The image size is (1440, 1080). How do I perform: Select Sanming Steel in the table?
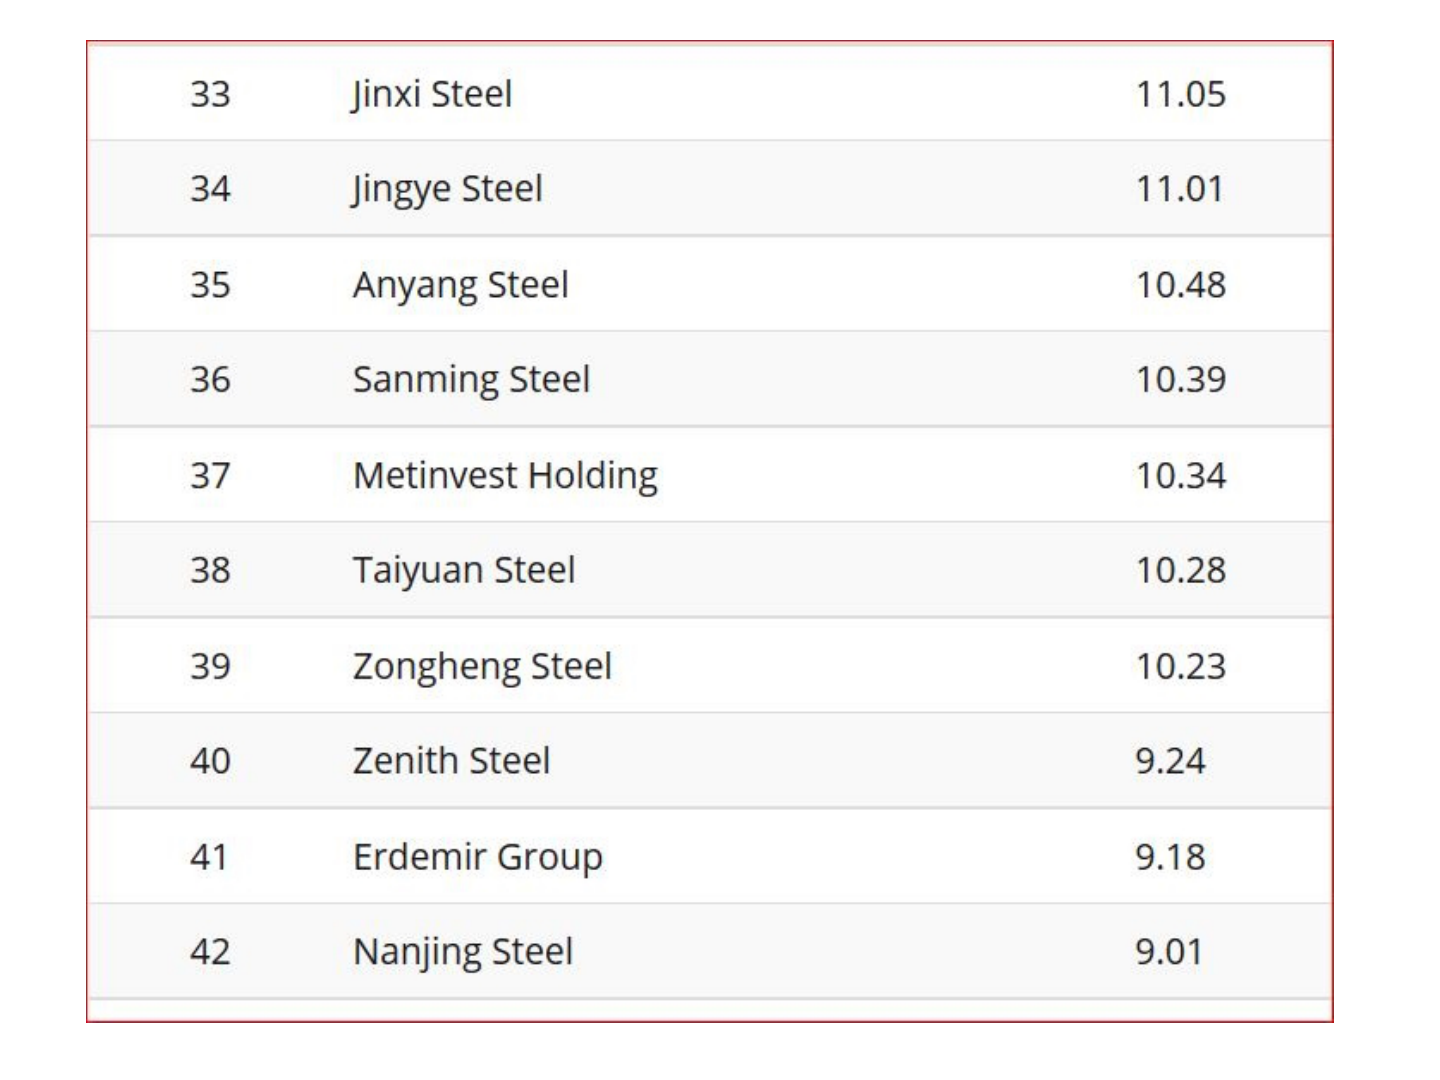[471, 380]
